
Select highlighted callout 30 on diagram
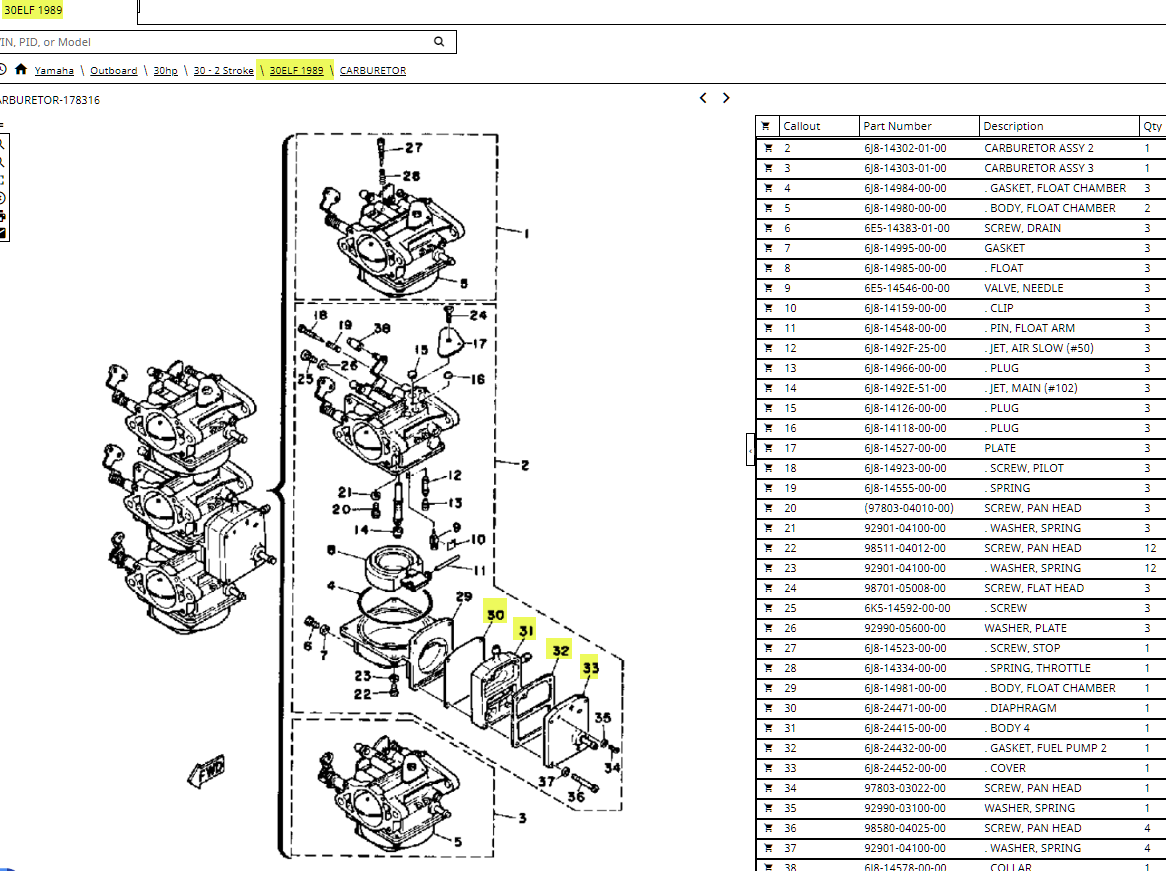pyautogui.click(x=495, y=614)
